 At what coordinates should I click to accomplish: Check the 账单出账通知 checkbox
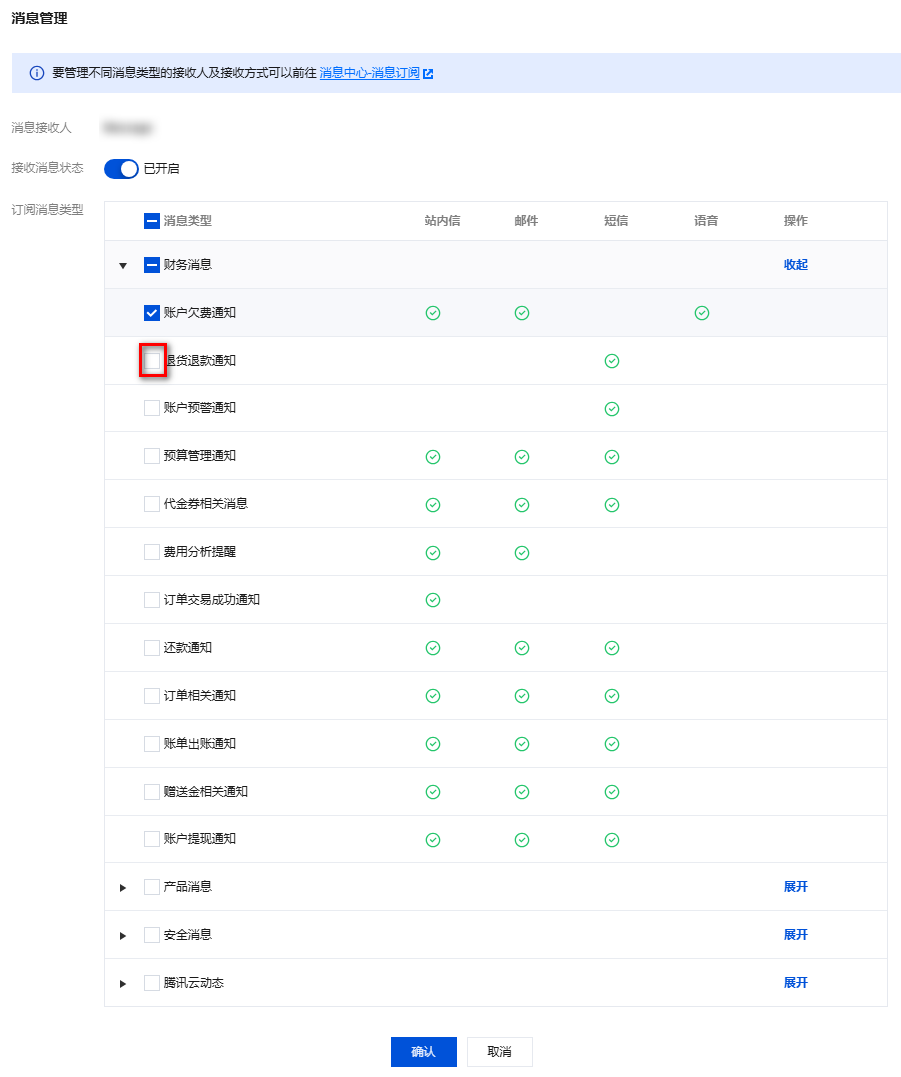tap(152, 744)
